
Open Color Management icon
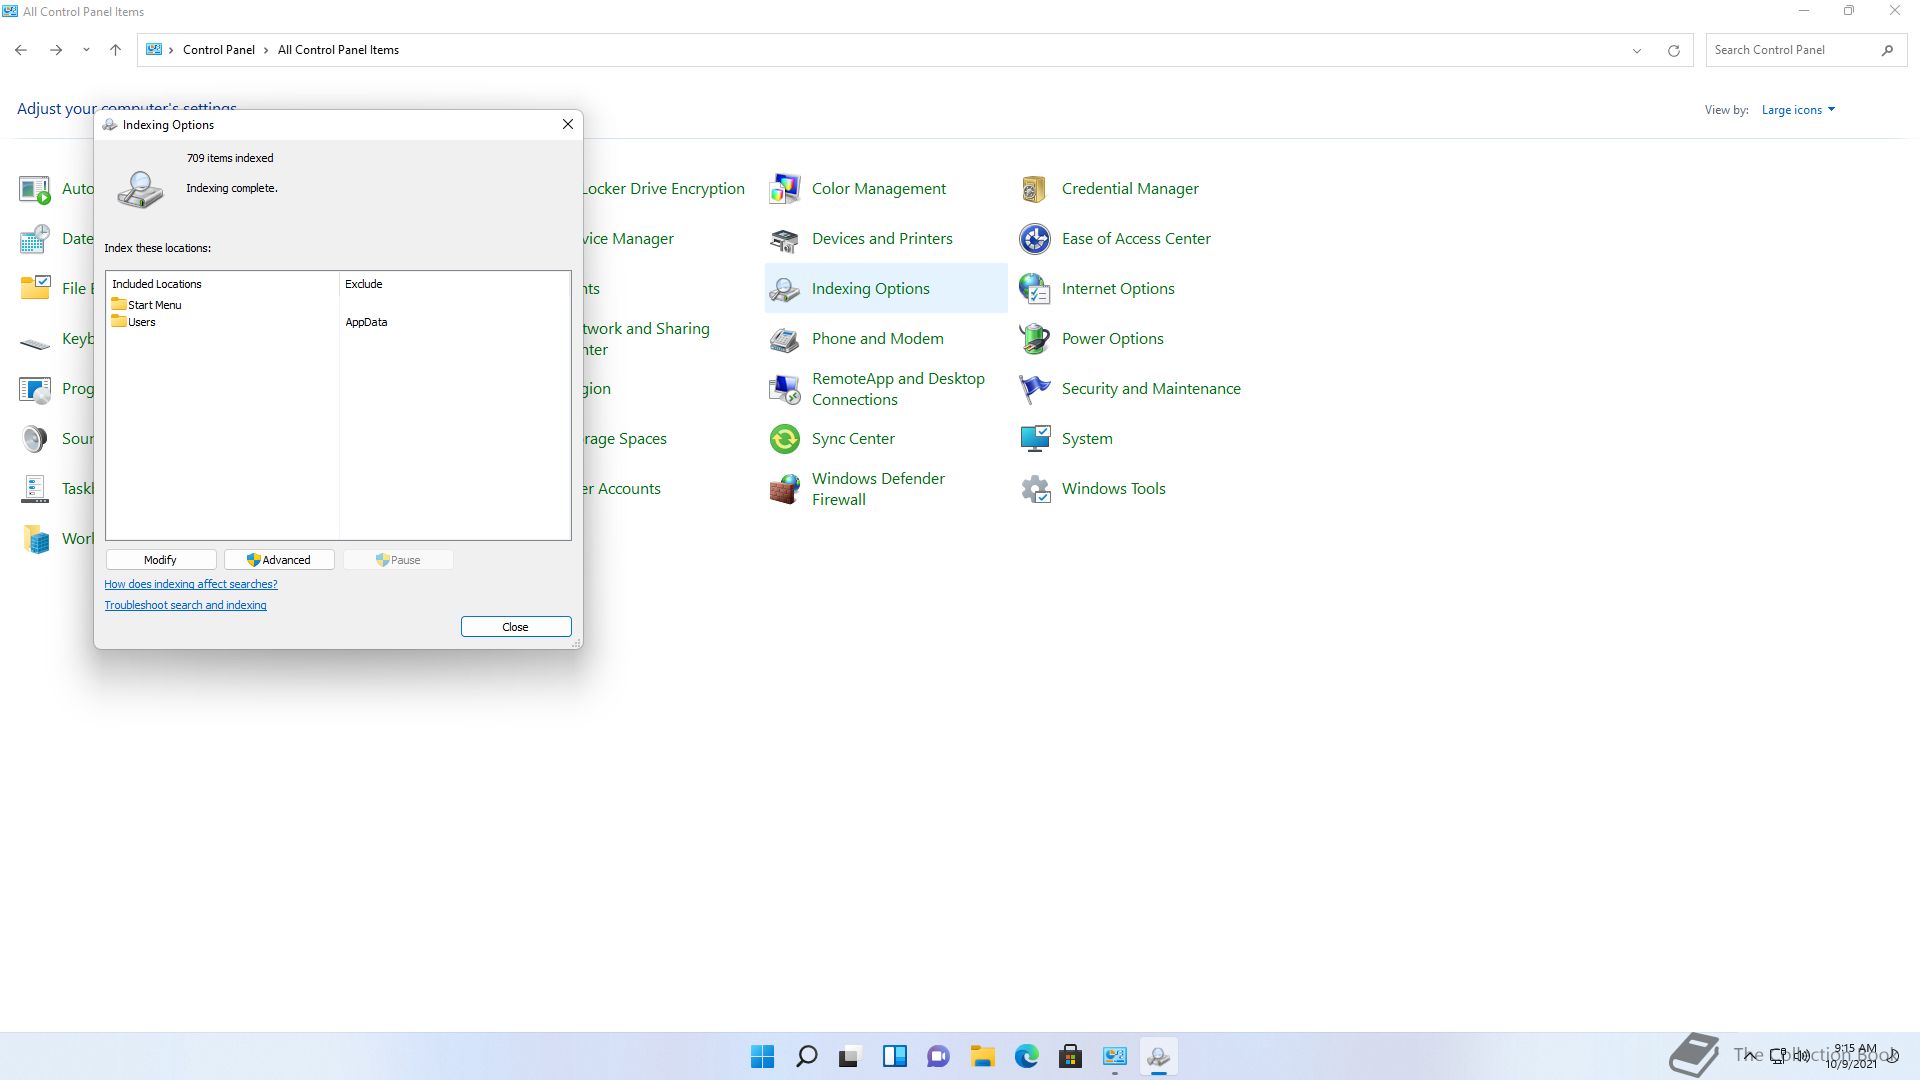click(x=785, y=188)
